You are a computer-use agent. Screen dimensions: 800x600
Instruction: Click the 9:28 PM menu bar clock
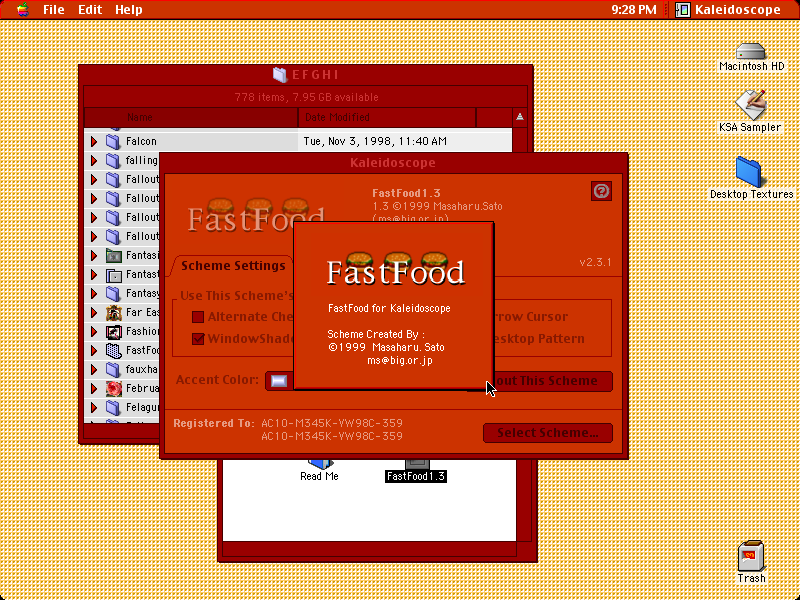pos(634,9)
